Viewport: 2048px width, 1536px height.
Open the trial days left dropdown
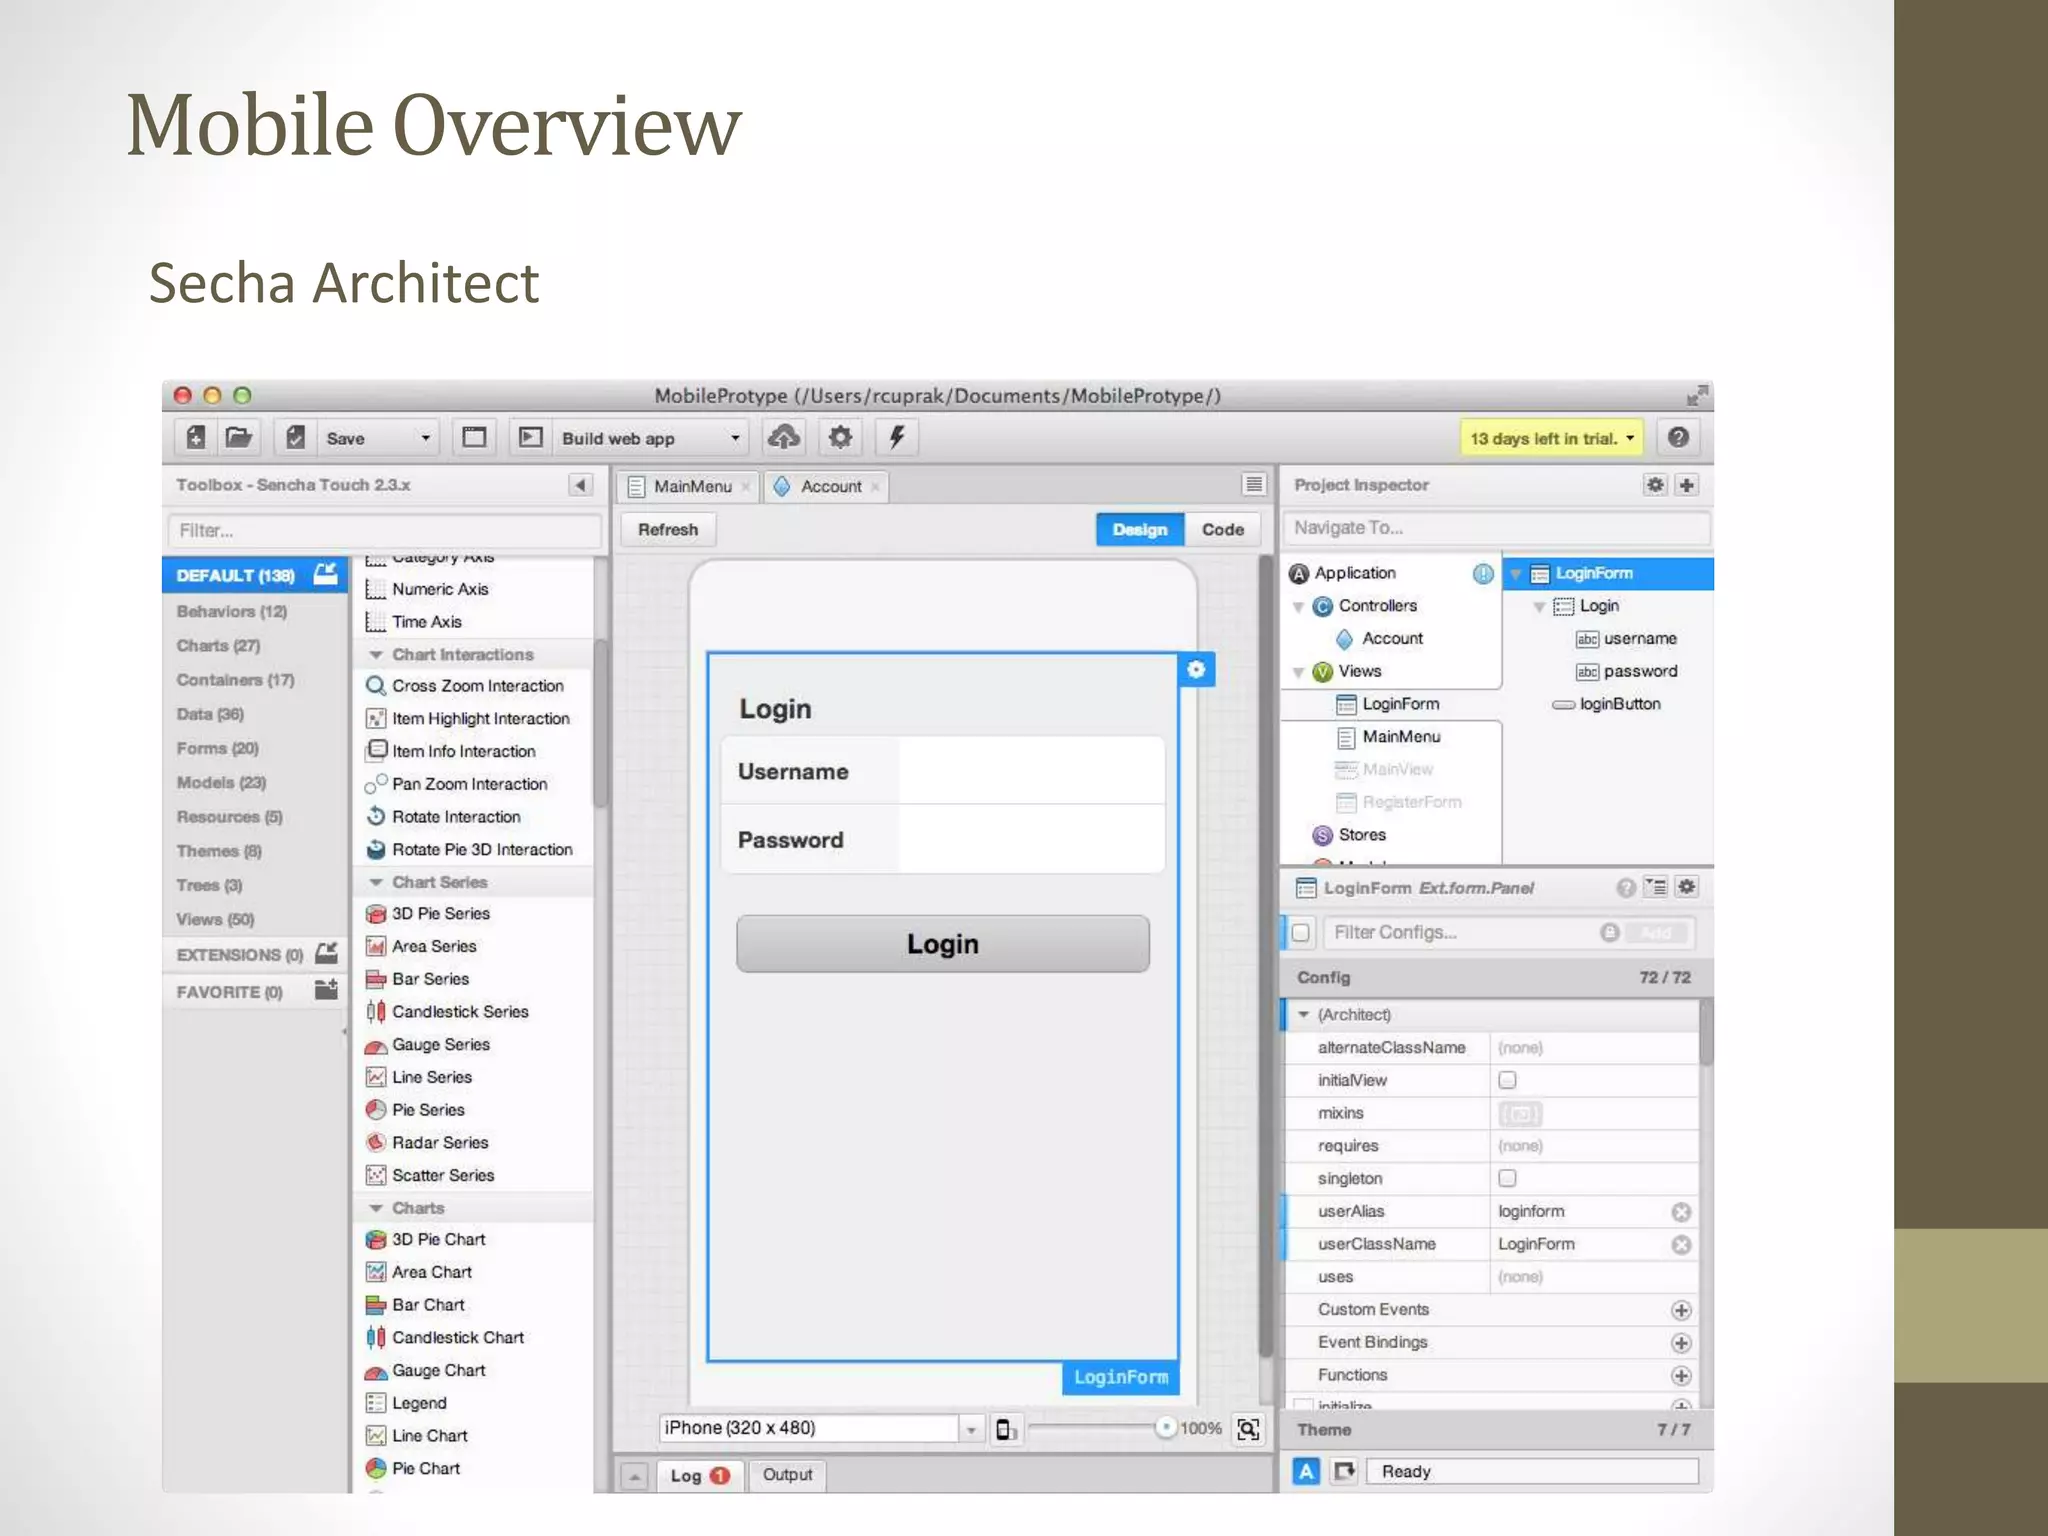pyautogui.click(x=1551, y=438)
